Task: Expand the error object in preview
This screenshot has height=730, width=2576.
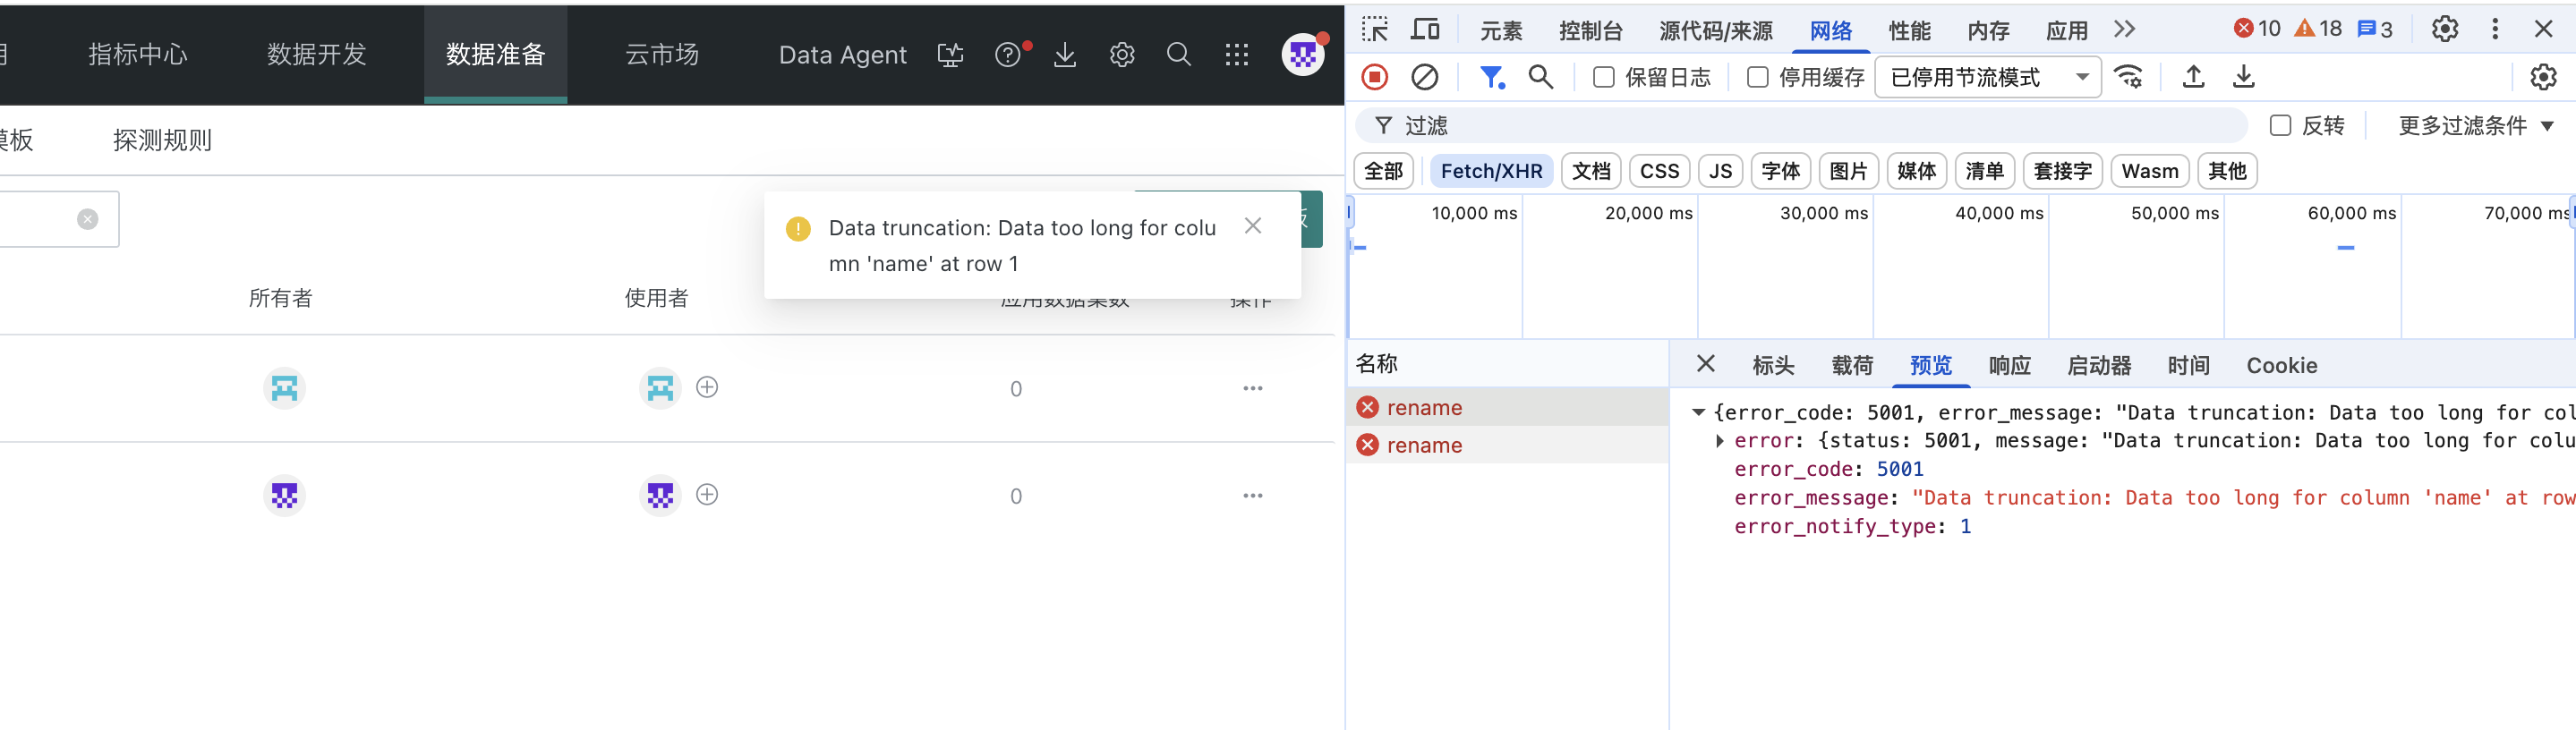Action: click(x=1719, y=440)
